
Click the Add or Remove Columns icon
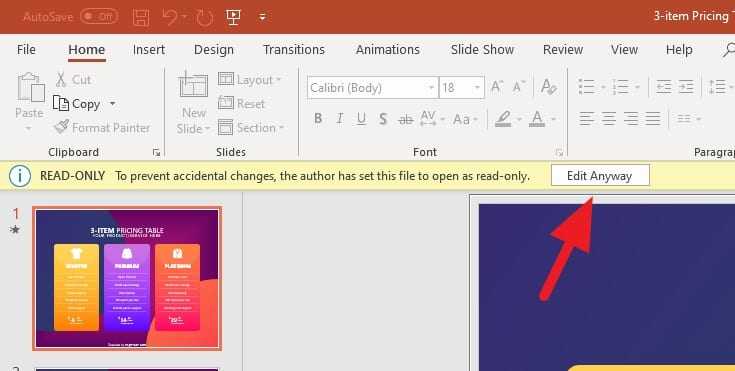tap(684, 119)
